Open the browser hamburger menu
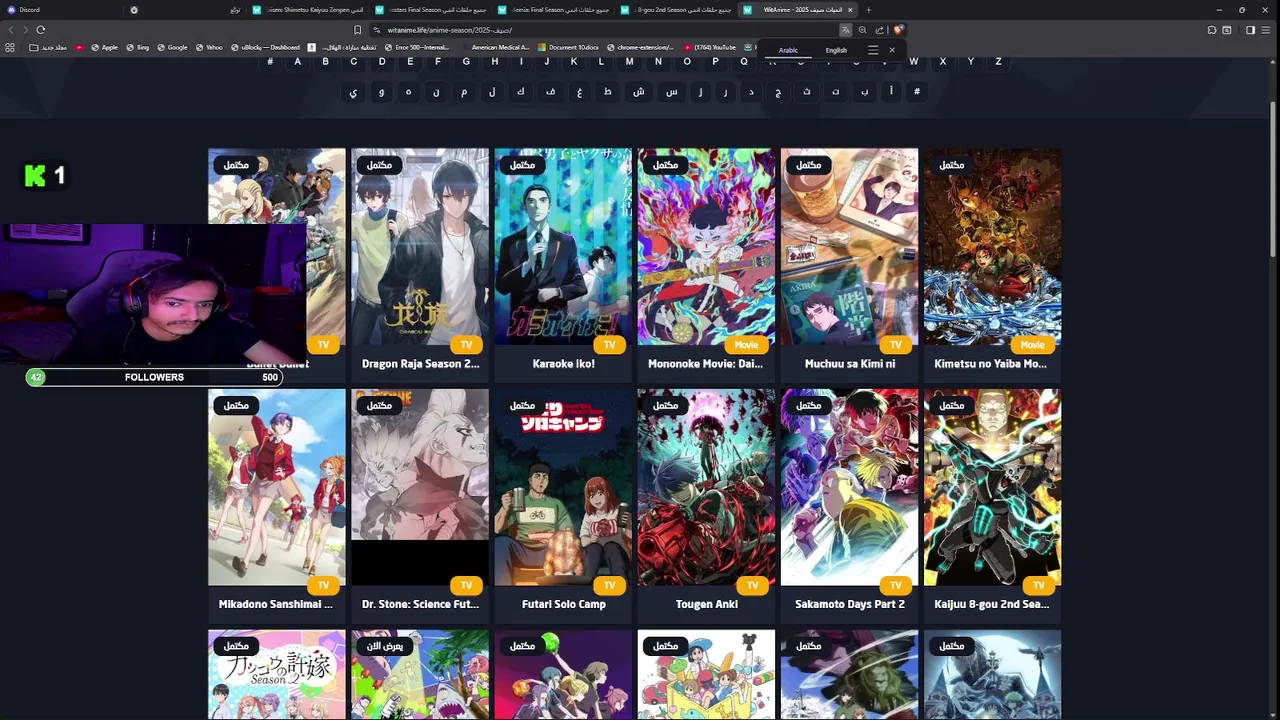The height and width of the screenshot is (720, 1280). point(1266,30)
